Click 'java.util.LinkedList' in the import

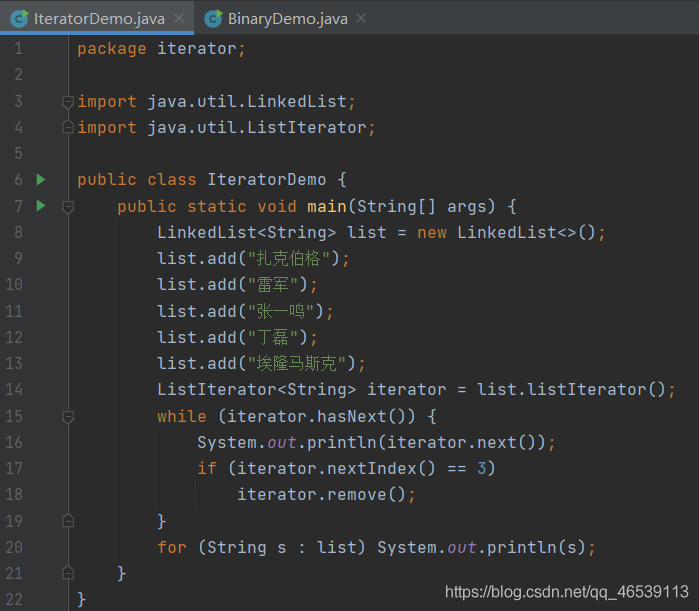(x=247, y=101)
